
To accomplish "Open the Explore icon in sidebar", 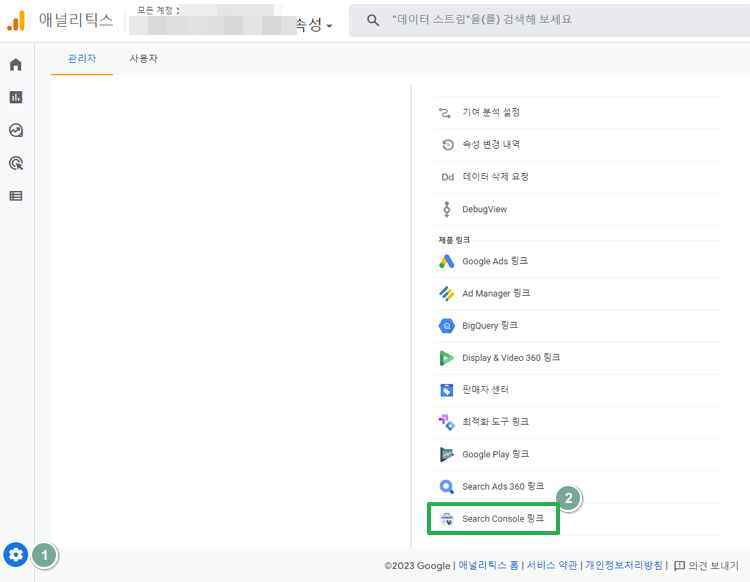I will click(x=16, y=130).
